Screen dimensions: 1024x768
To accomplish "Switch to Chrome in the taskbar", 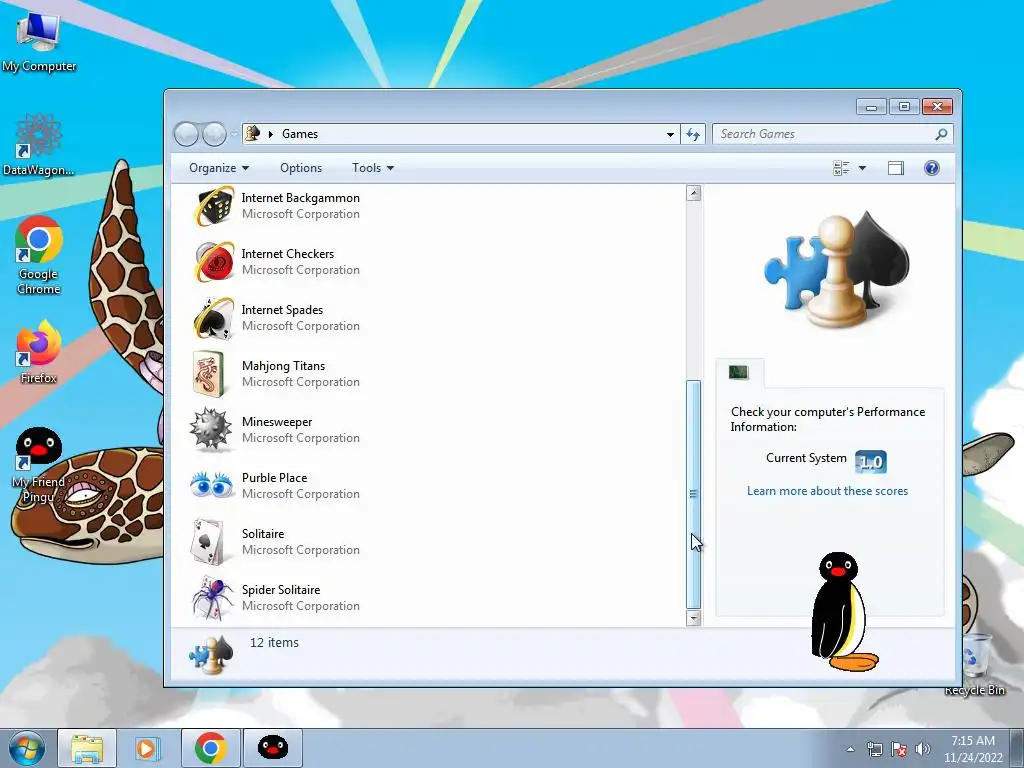I will [210, 748].
